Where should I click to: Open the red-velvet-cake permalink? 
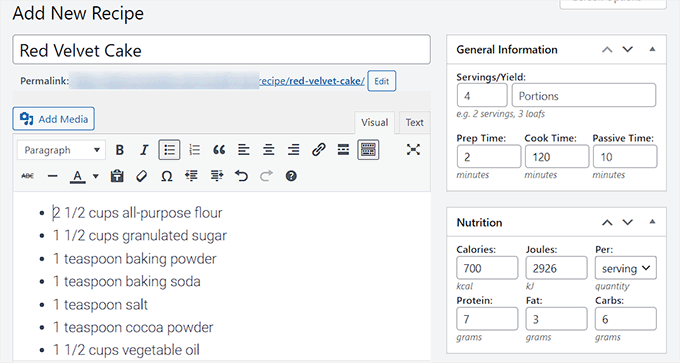[x=311, y=81]
